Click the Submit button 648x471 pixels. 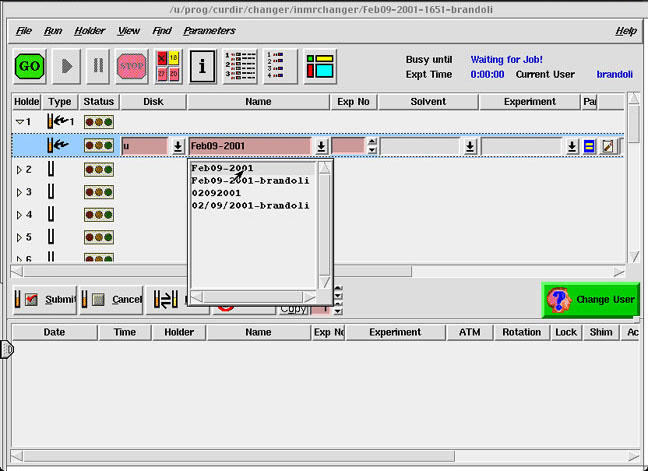[x=45, y=299]
